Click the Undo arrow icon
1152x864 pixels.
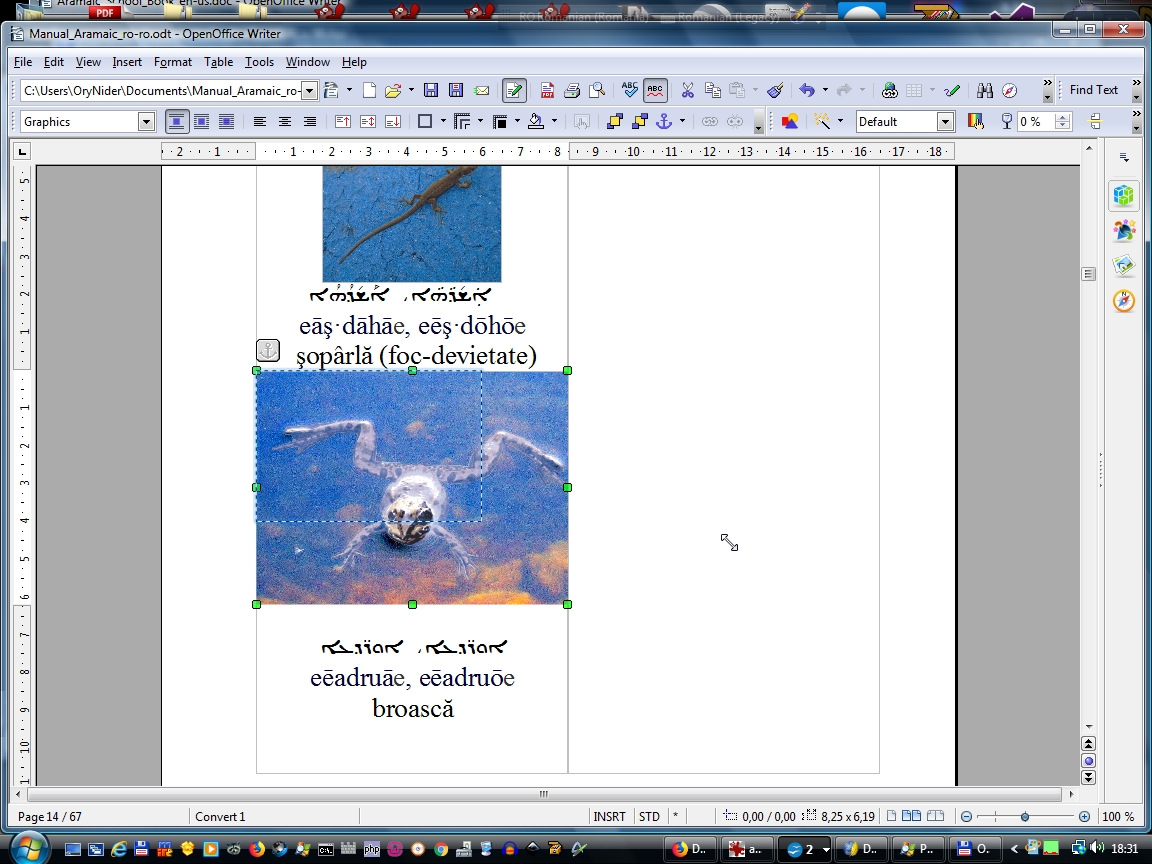pyautogui.click(x=807, y=91)
